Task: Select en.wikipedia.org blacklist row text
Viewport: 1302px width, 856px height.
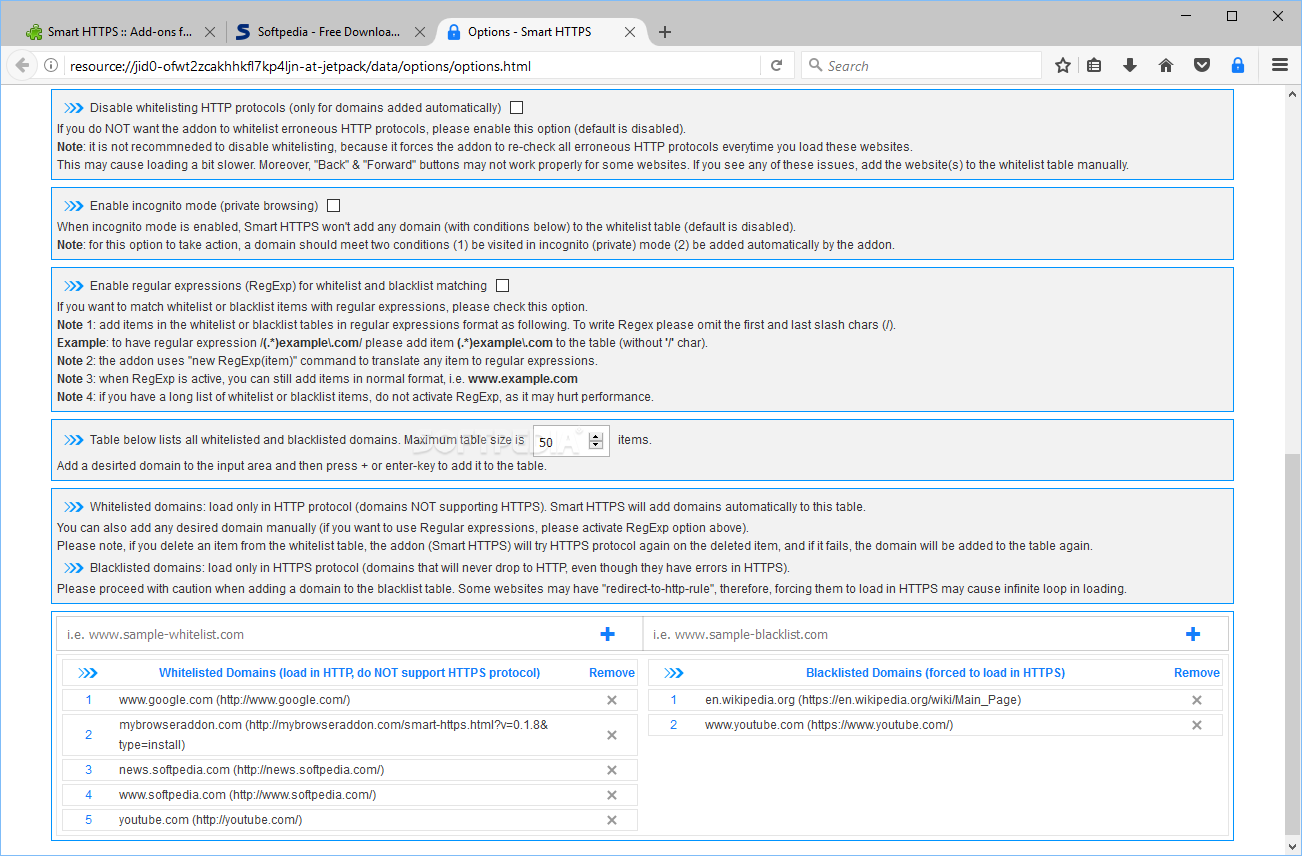Action: click(x=863, y=700)
